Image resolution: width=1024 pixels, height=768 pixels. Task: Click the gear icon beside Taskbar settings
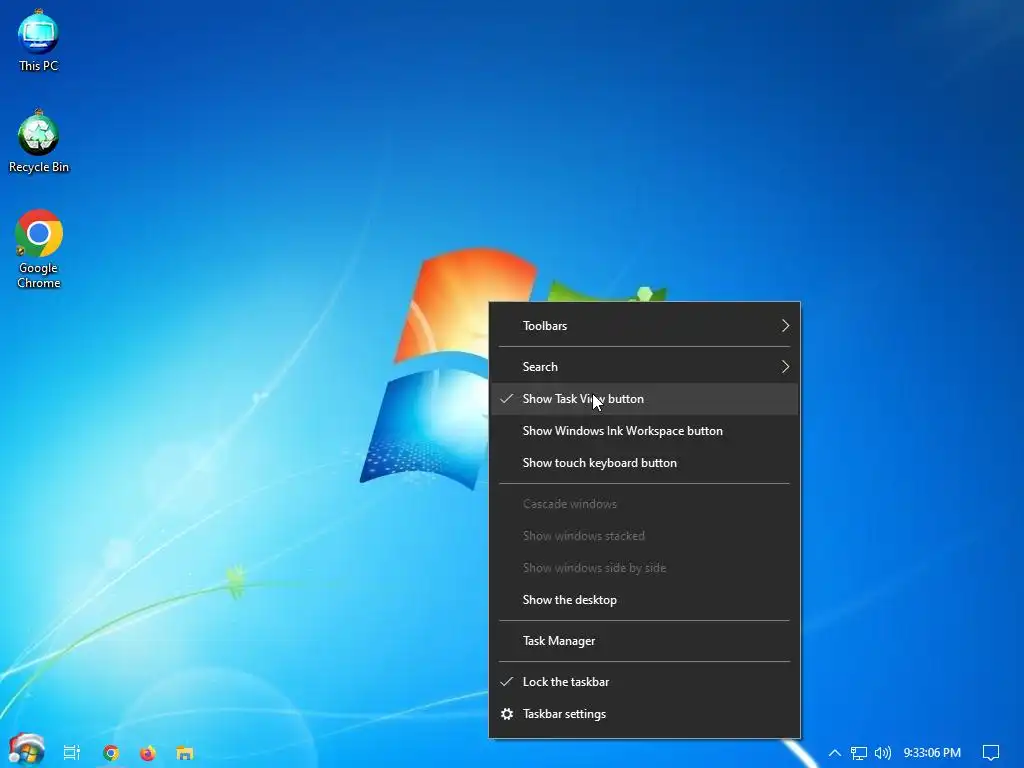(507, 714)
